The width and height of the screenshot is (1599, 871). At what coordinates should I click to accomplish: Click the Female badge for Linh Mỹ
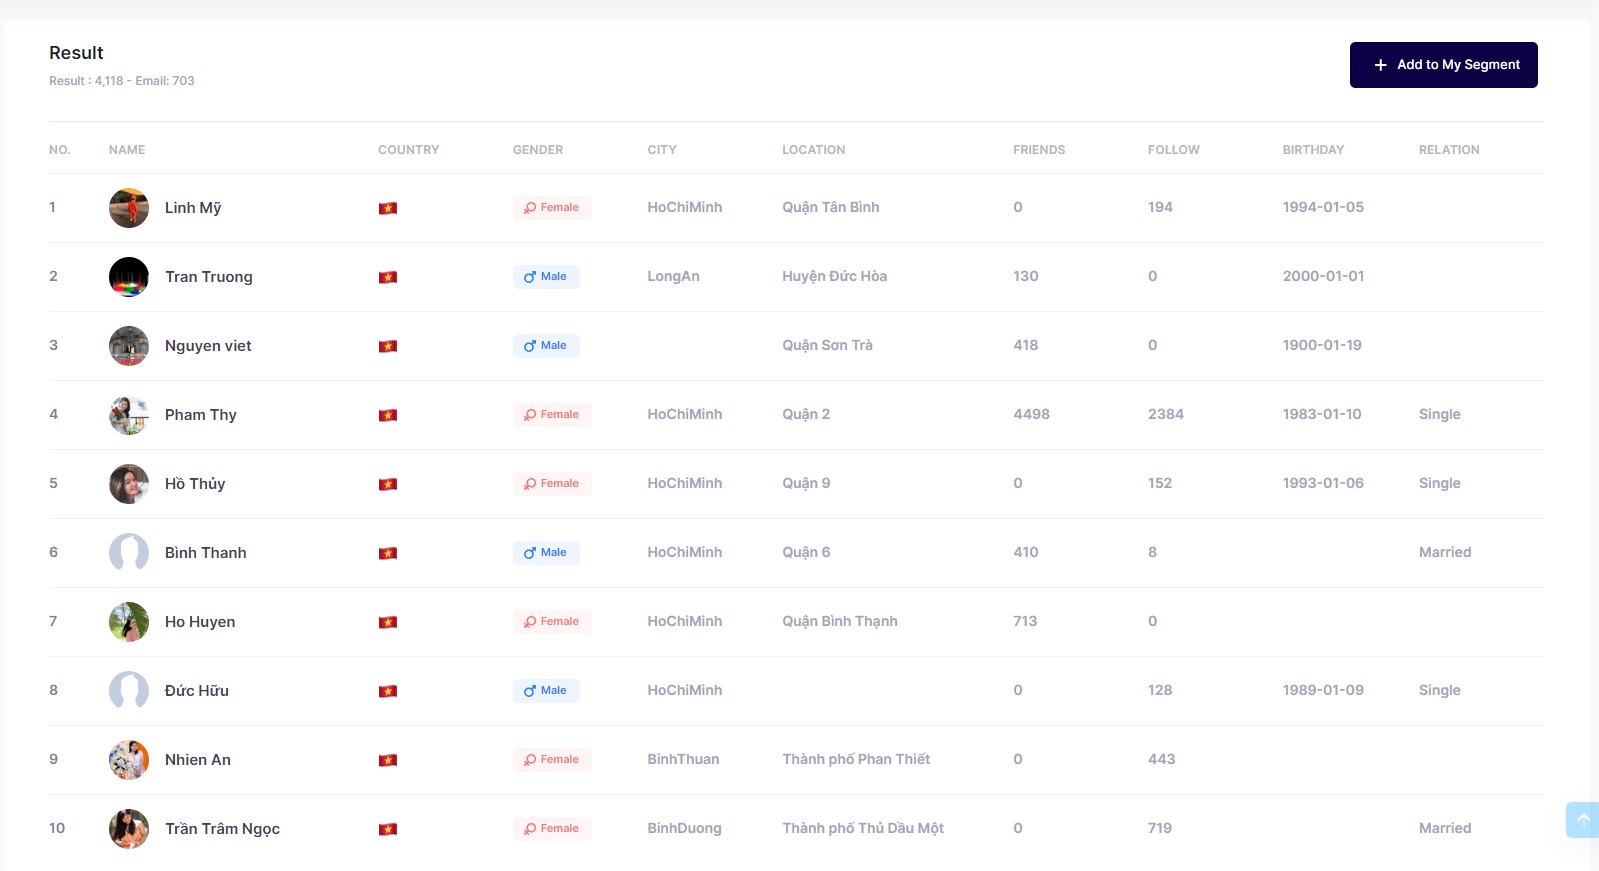[552, 208]
